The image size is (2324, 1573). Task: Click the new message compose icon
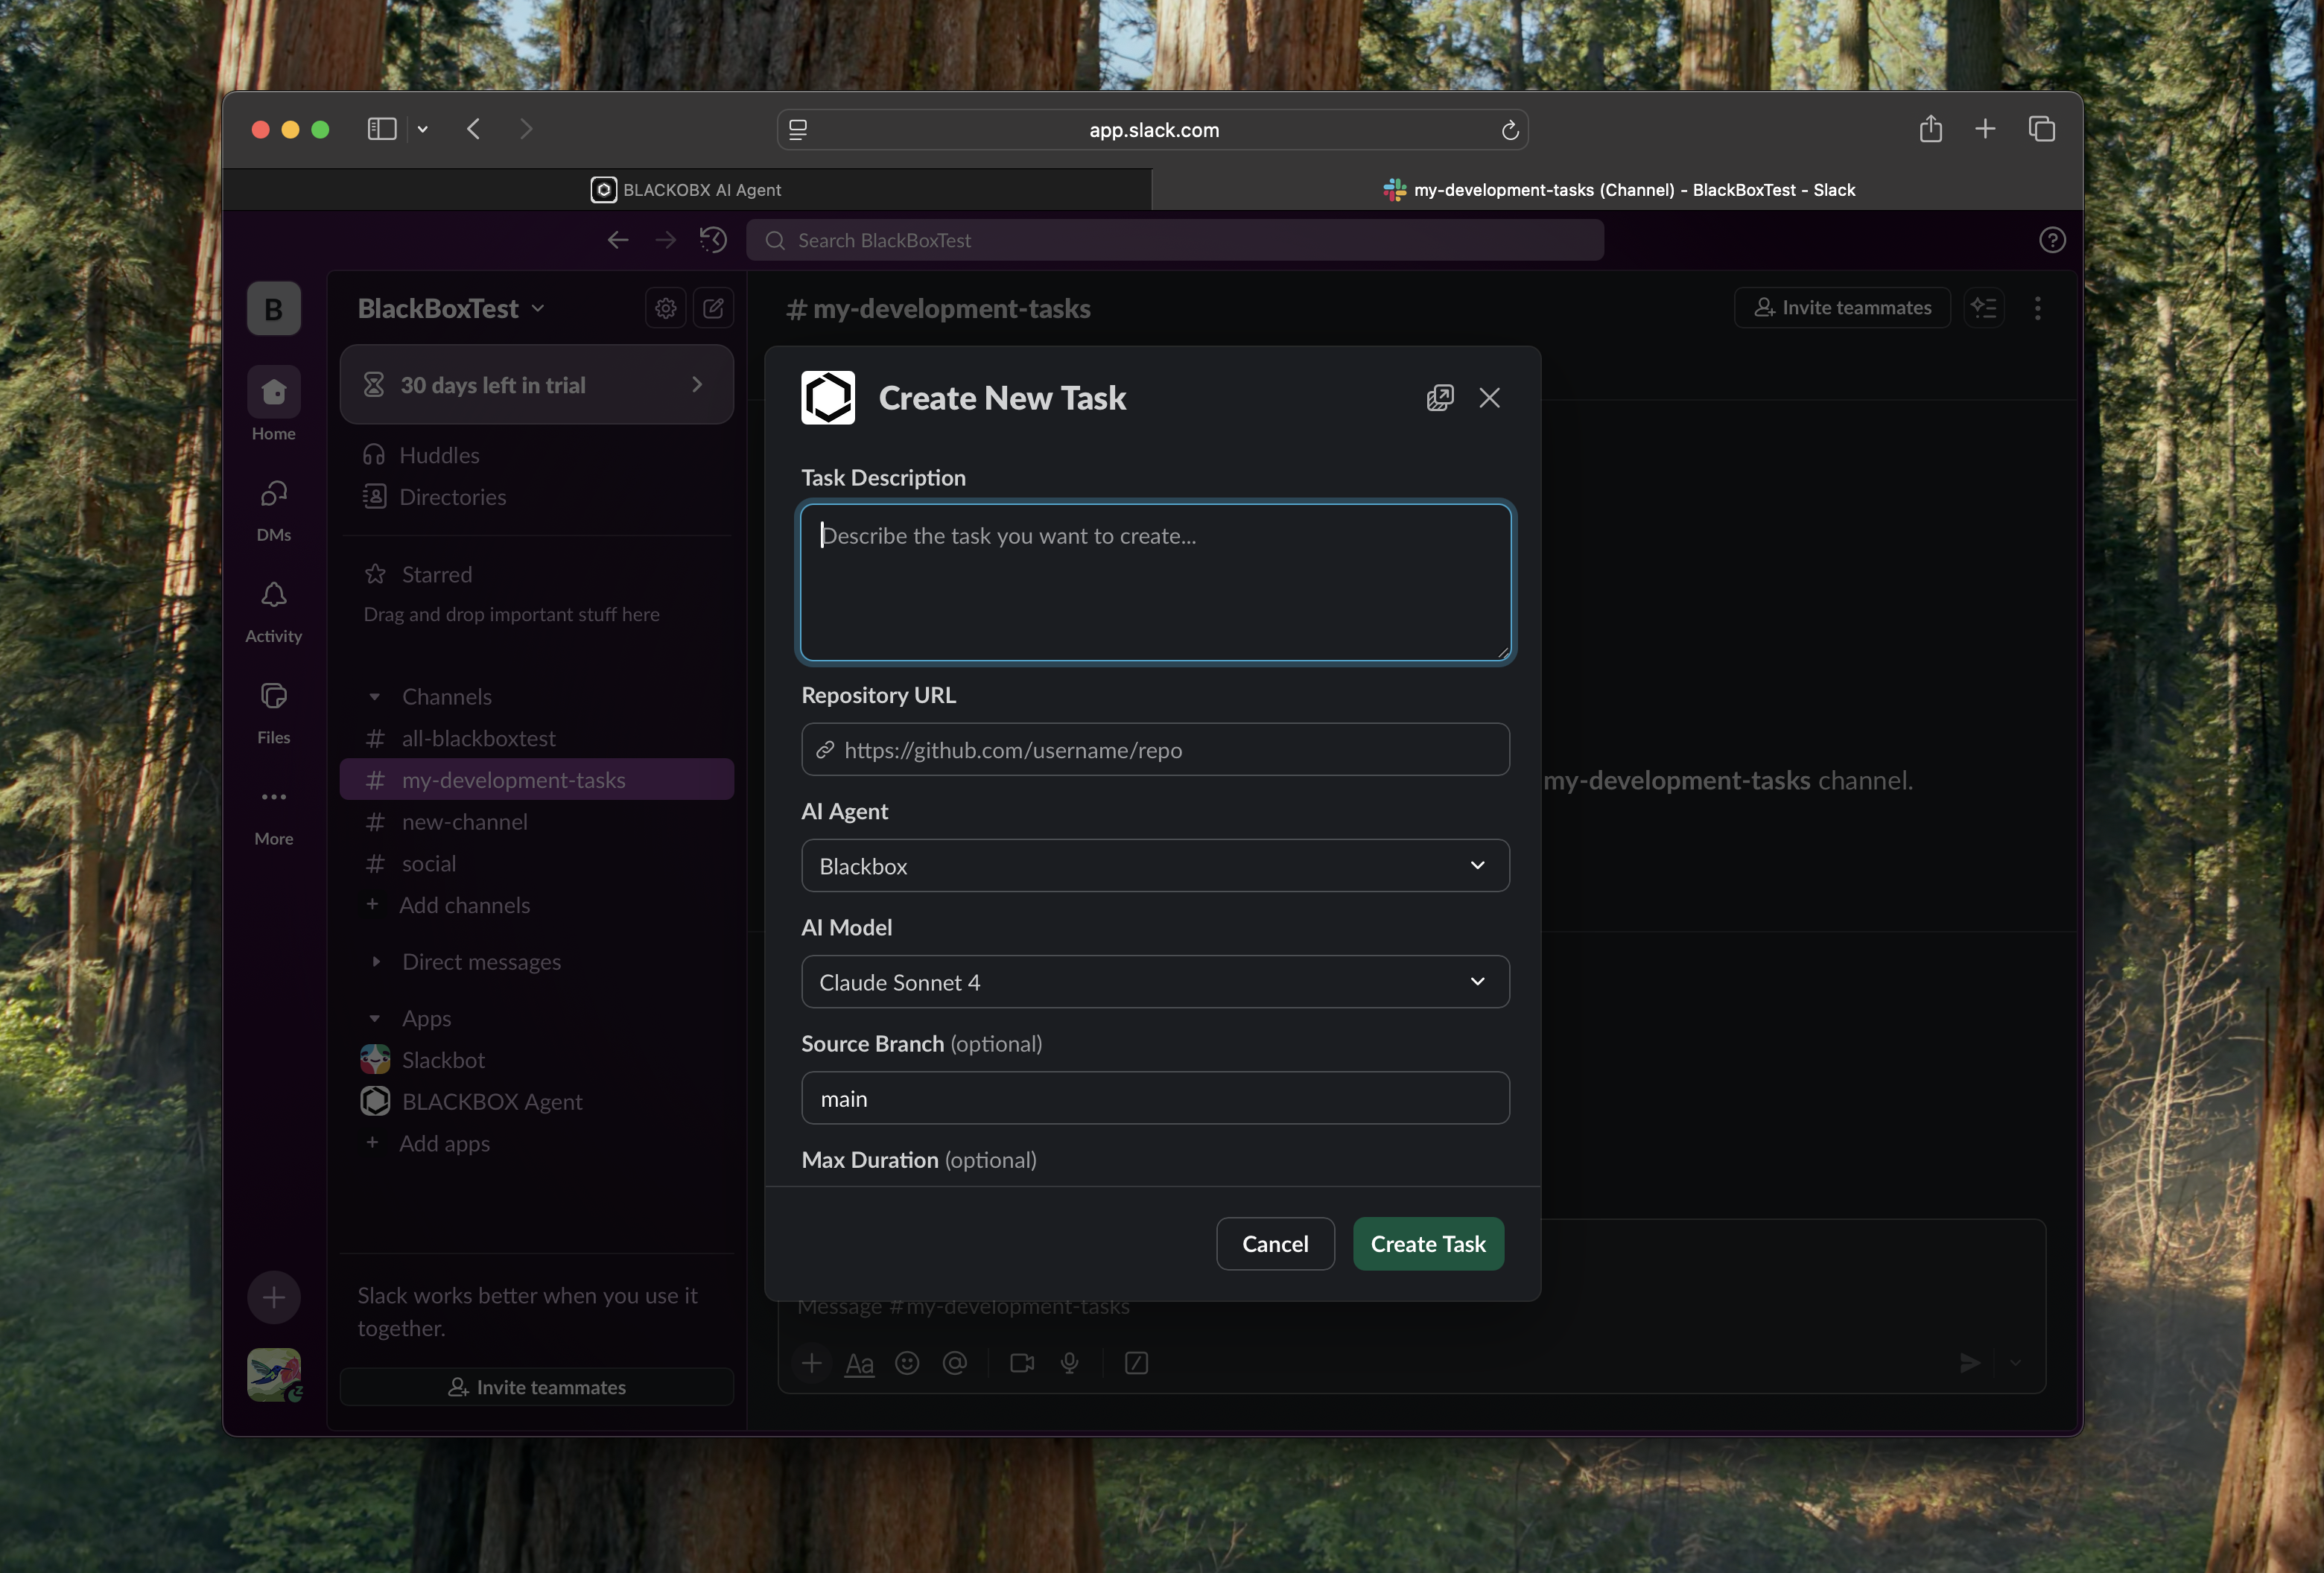click(x=713, y=308)
